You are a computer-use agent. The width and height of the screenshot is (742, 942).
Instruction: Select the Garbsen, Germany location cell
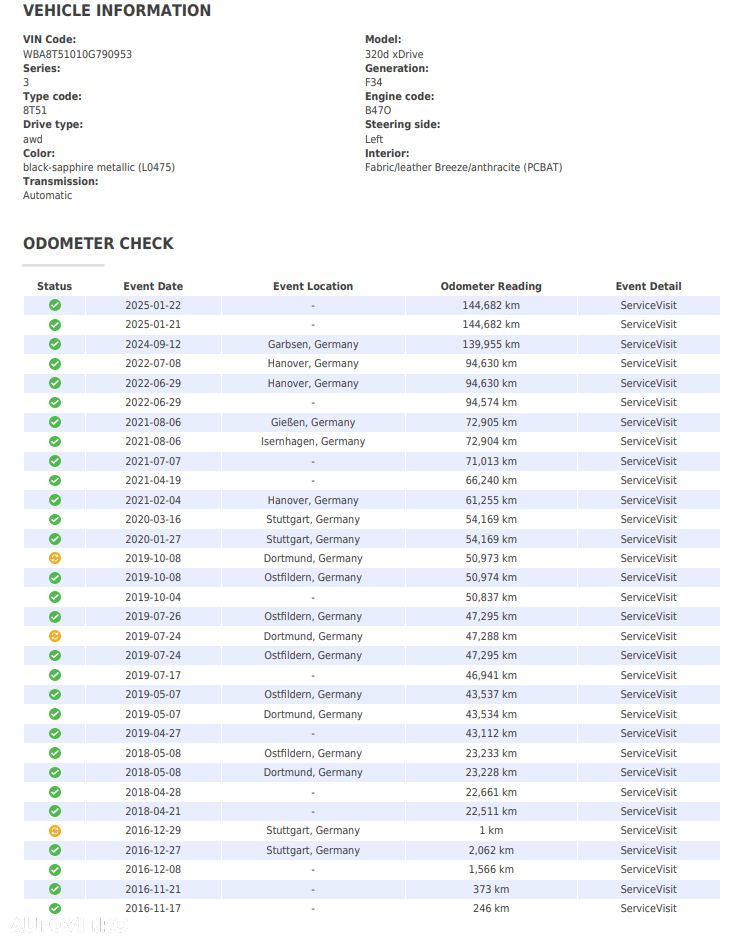pos(313,344)
